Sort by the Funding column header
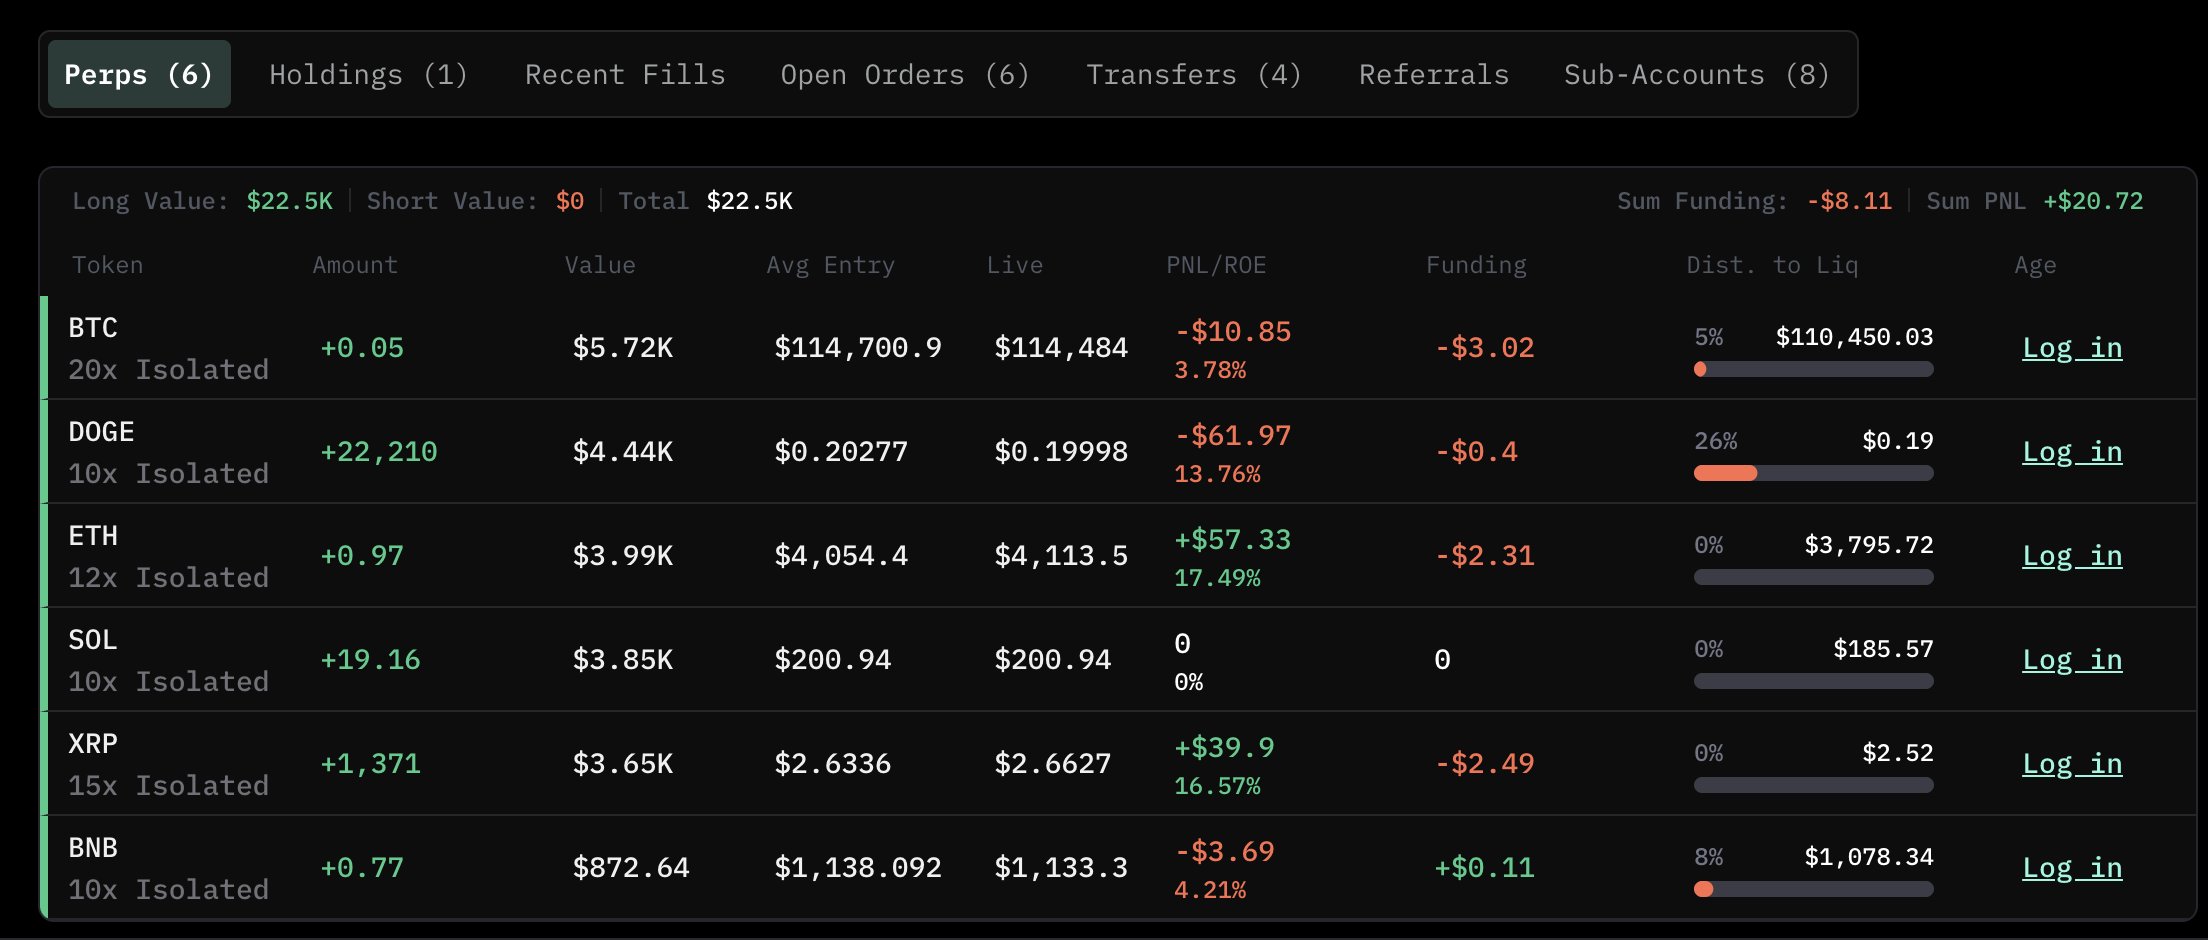Screen dimensions: 2208x940 pyautogui.click(x=1476, y=265)
